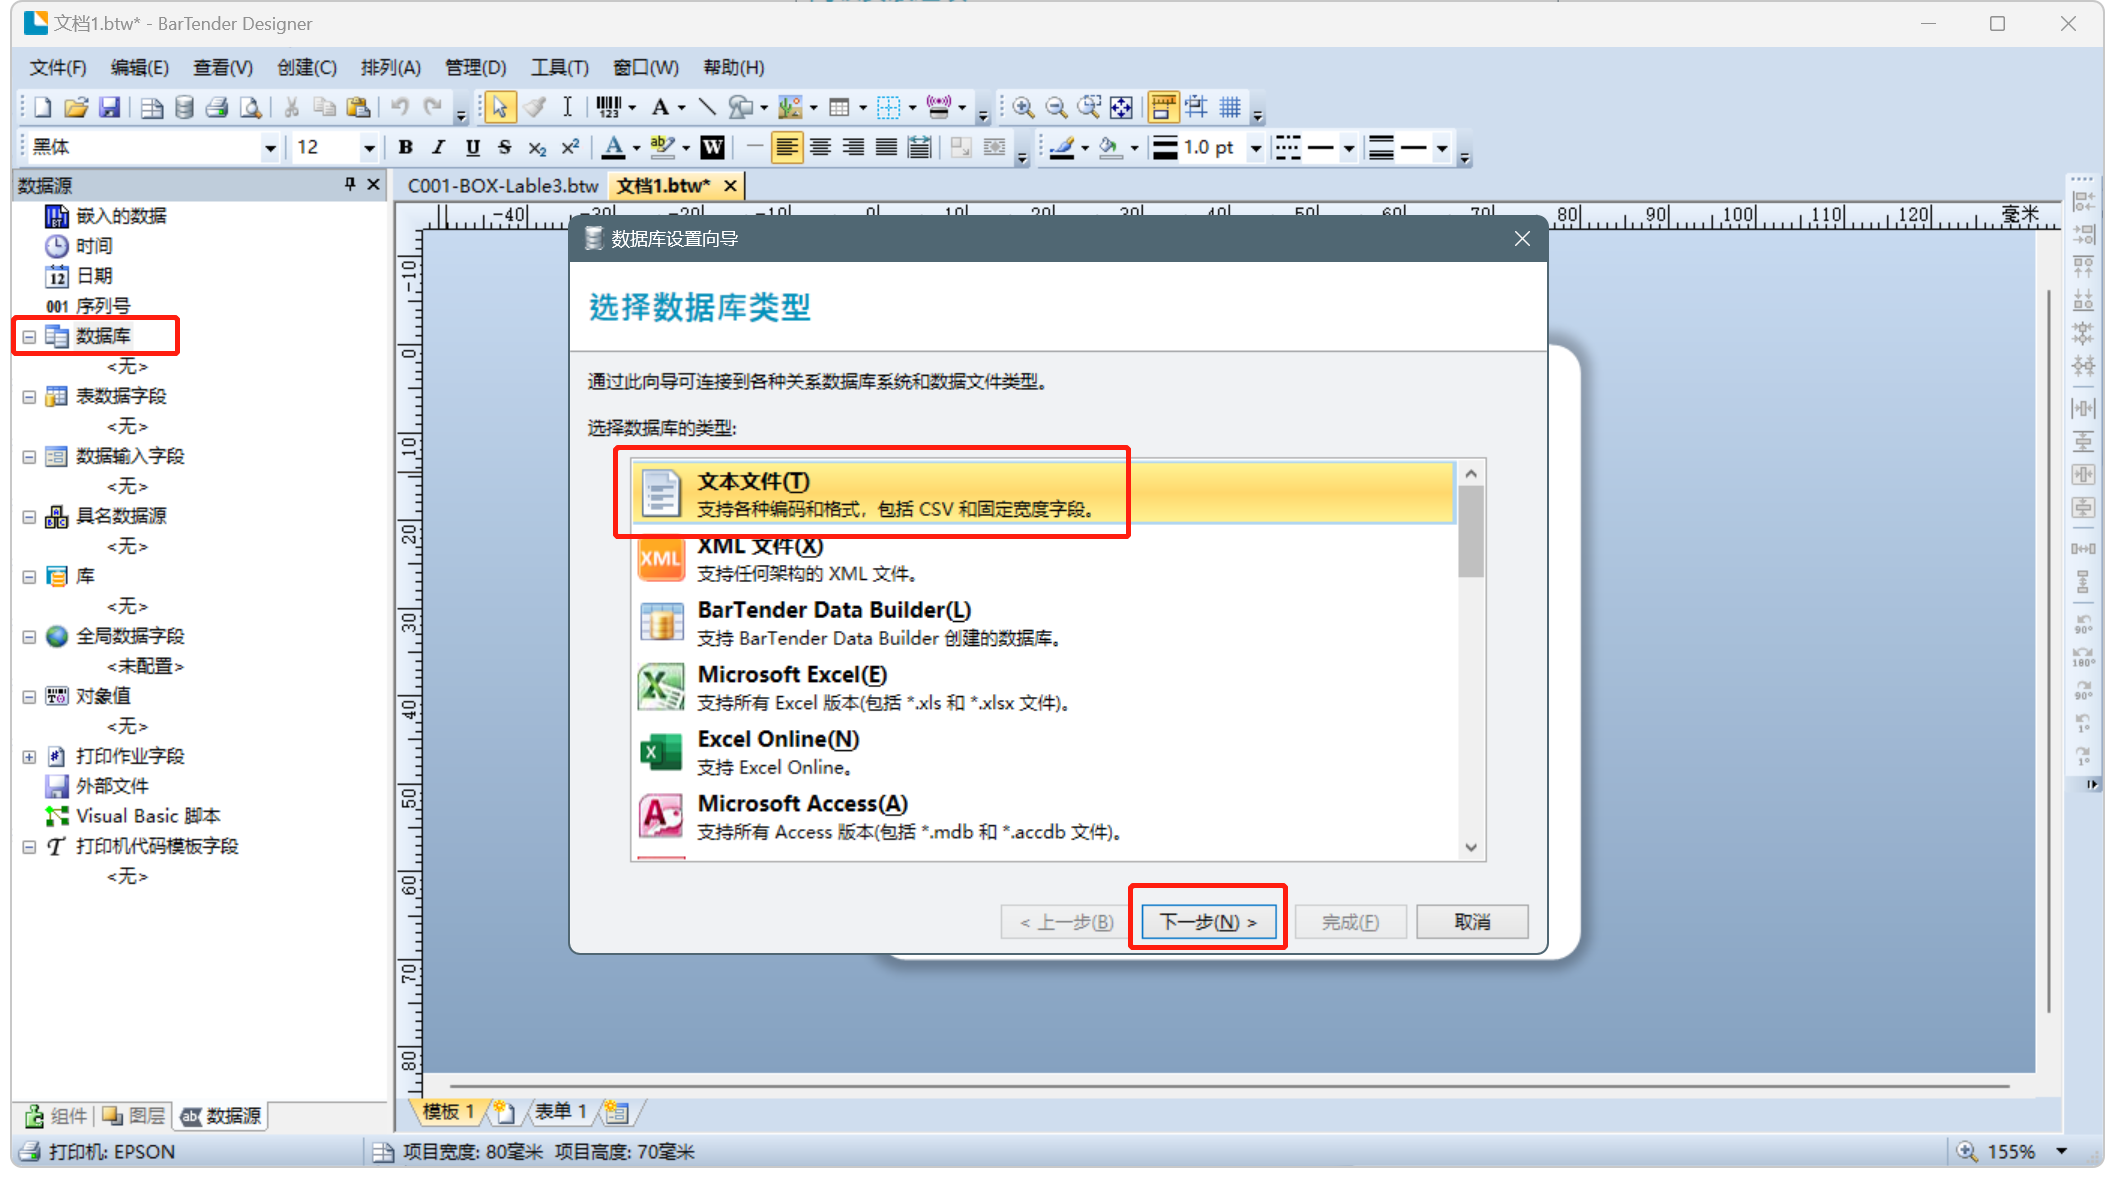Viewport: 2115px width, 1178px height.
Task: Collapse the 数据库 tree node
Action: click(x=29, y=337)
